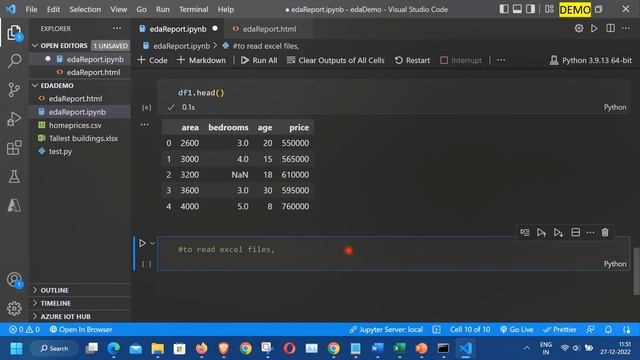Click the errors and warnings status indicator
640x360 pixels.
click(x=24, y=329)
